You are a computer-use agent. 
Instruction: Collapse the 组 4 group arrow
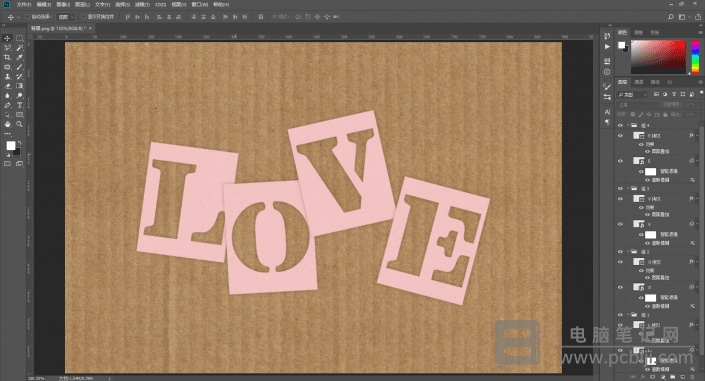[x=628, y=125]
